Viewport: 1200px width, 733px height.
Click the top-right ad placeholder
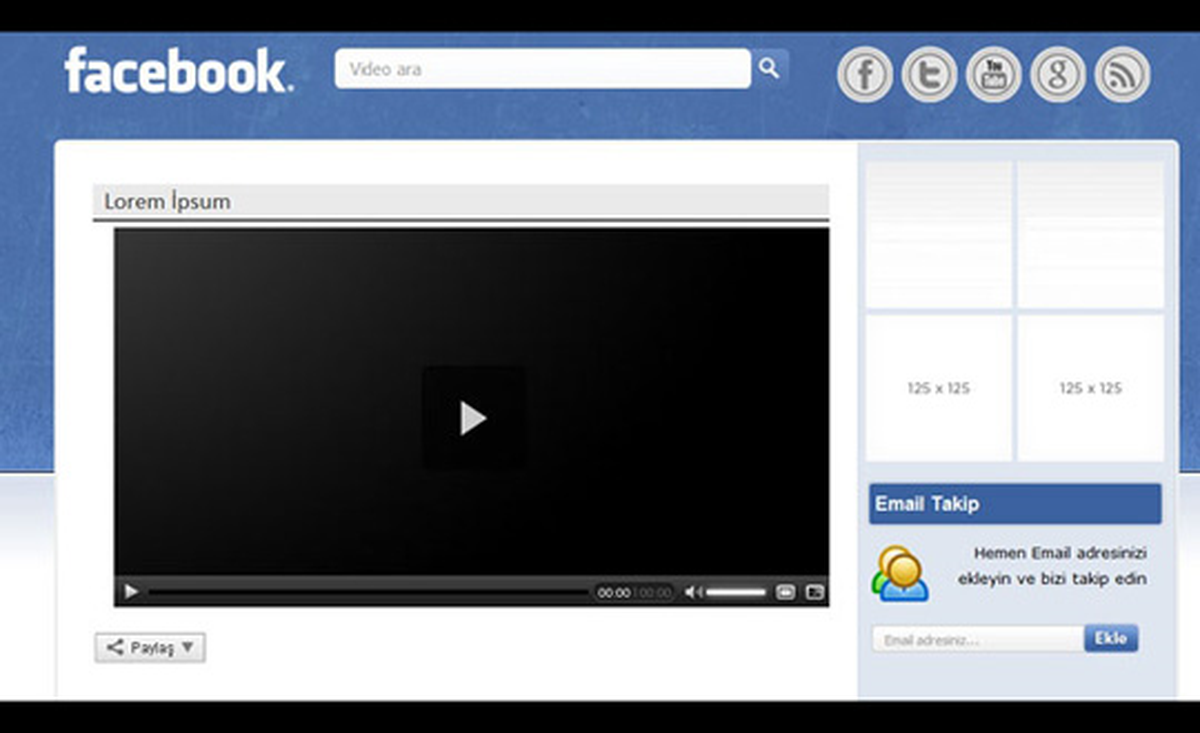click(1091, 234)
